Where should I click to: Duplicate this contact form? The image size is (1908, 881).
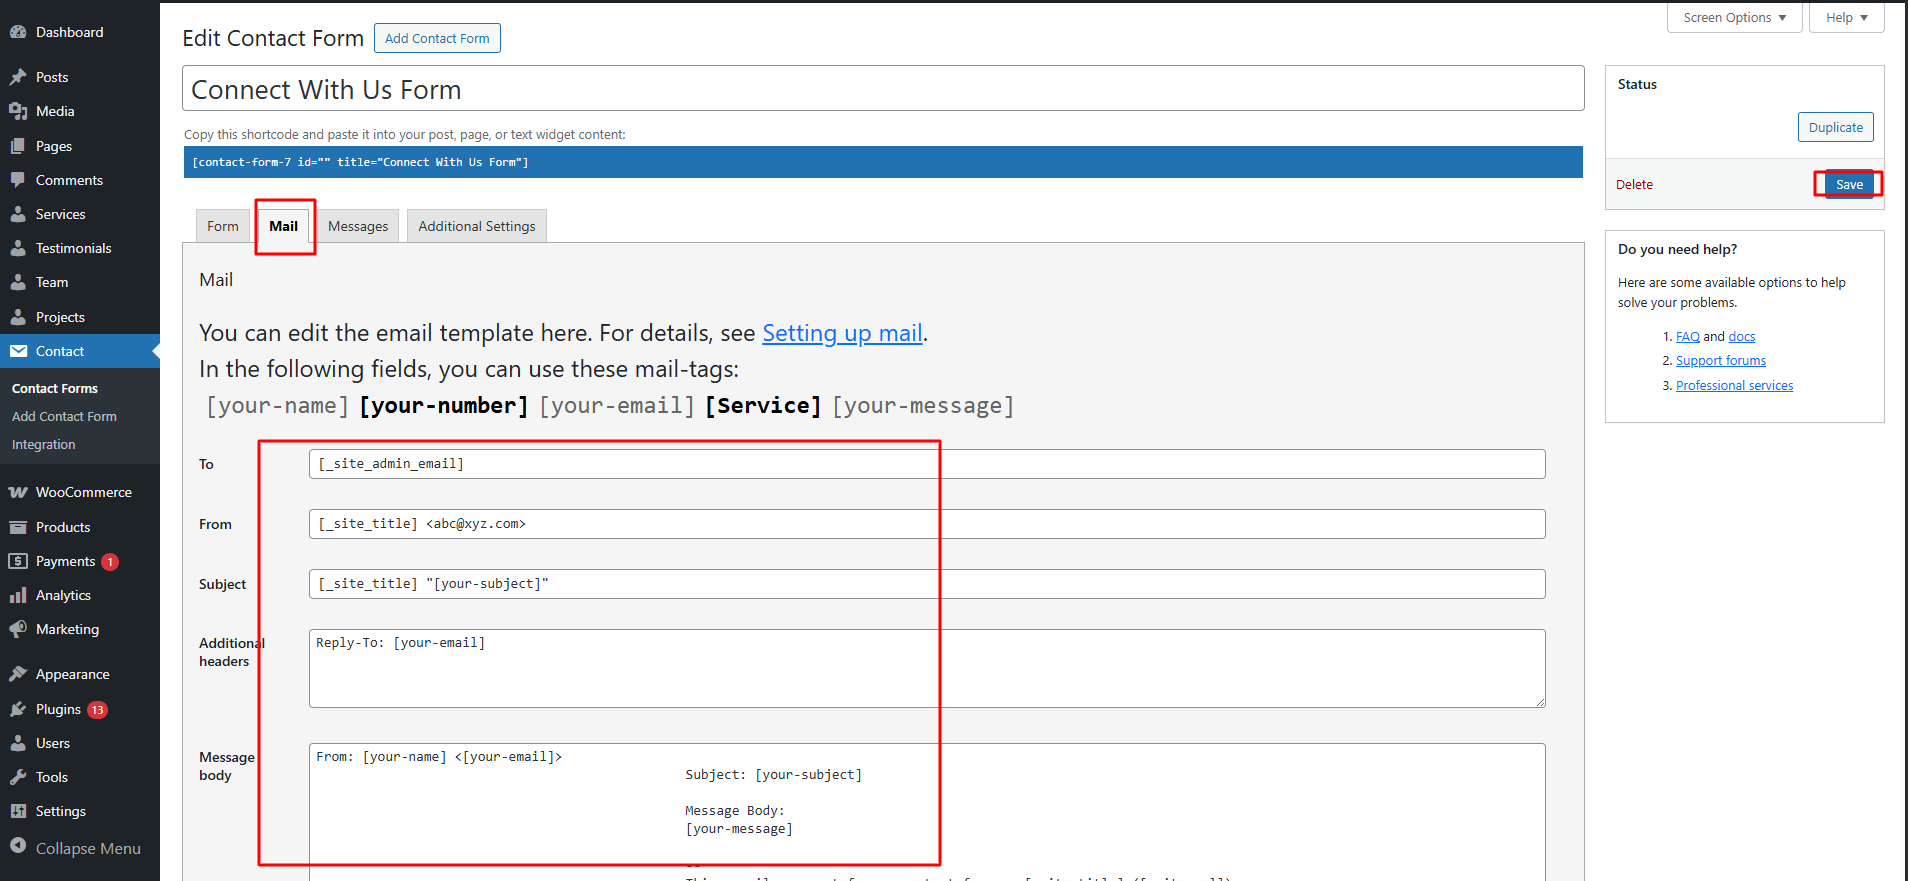coord(1835,127)
